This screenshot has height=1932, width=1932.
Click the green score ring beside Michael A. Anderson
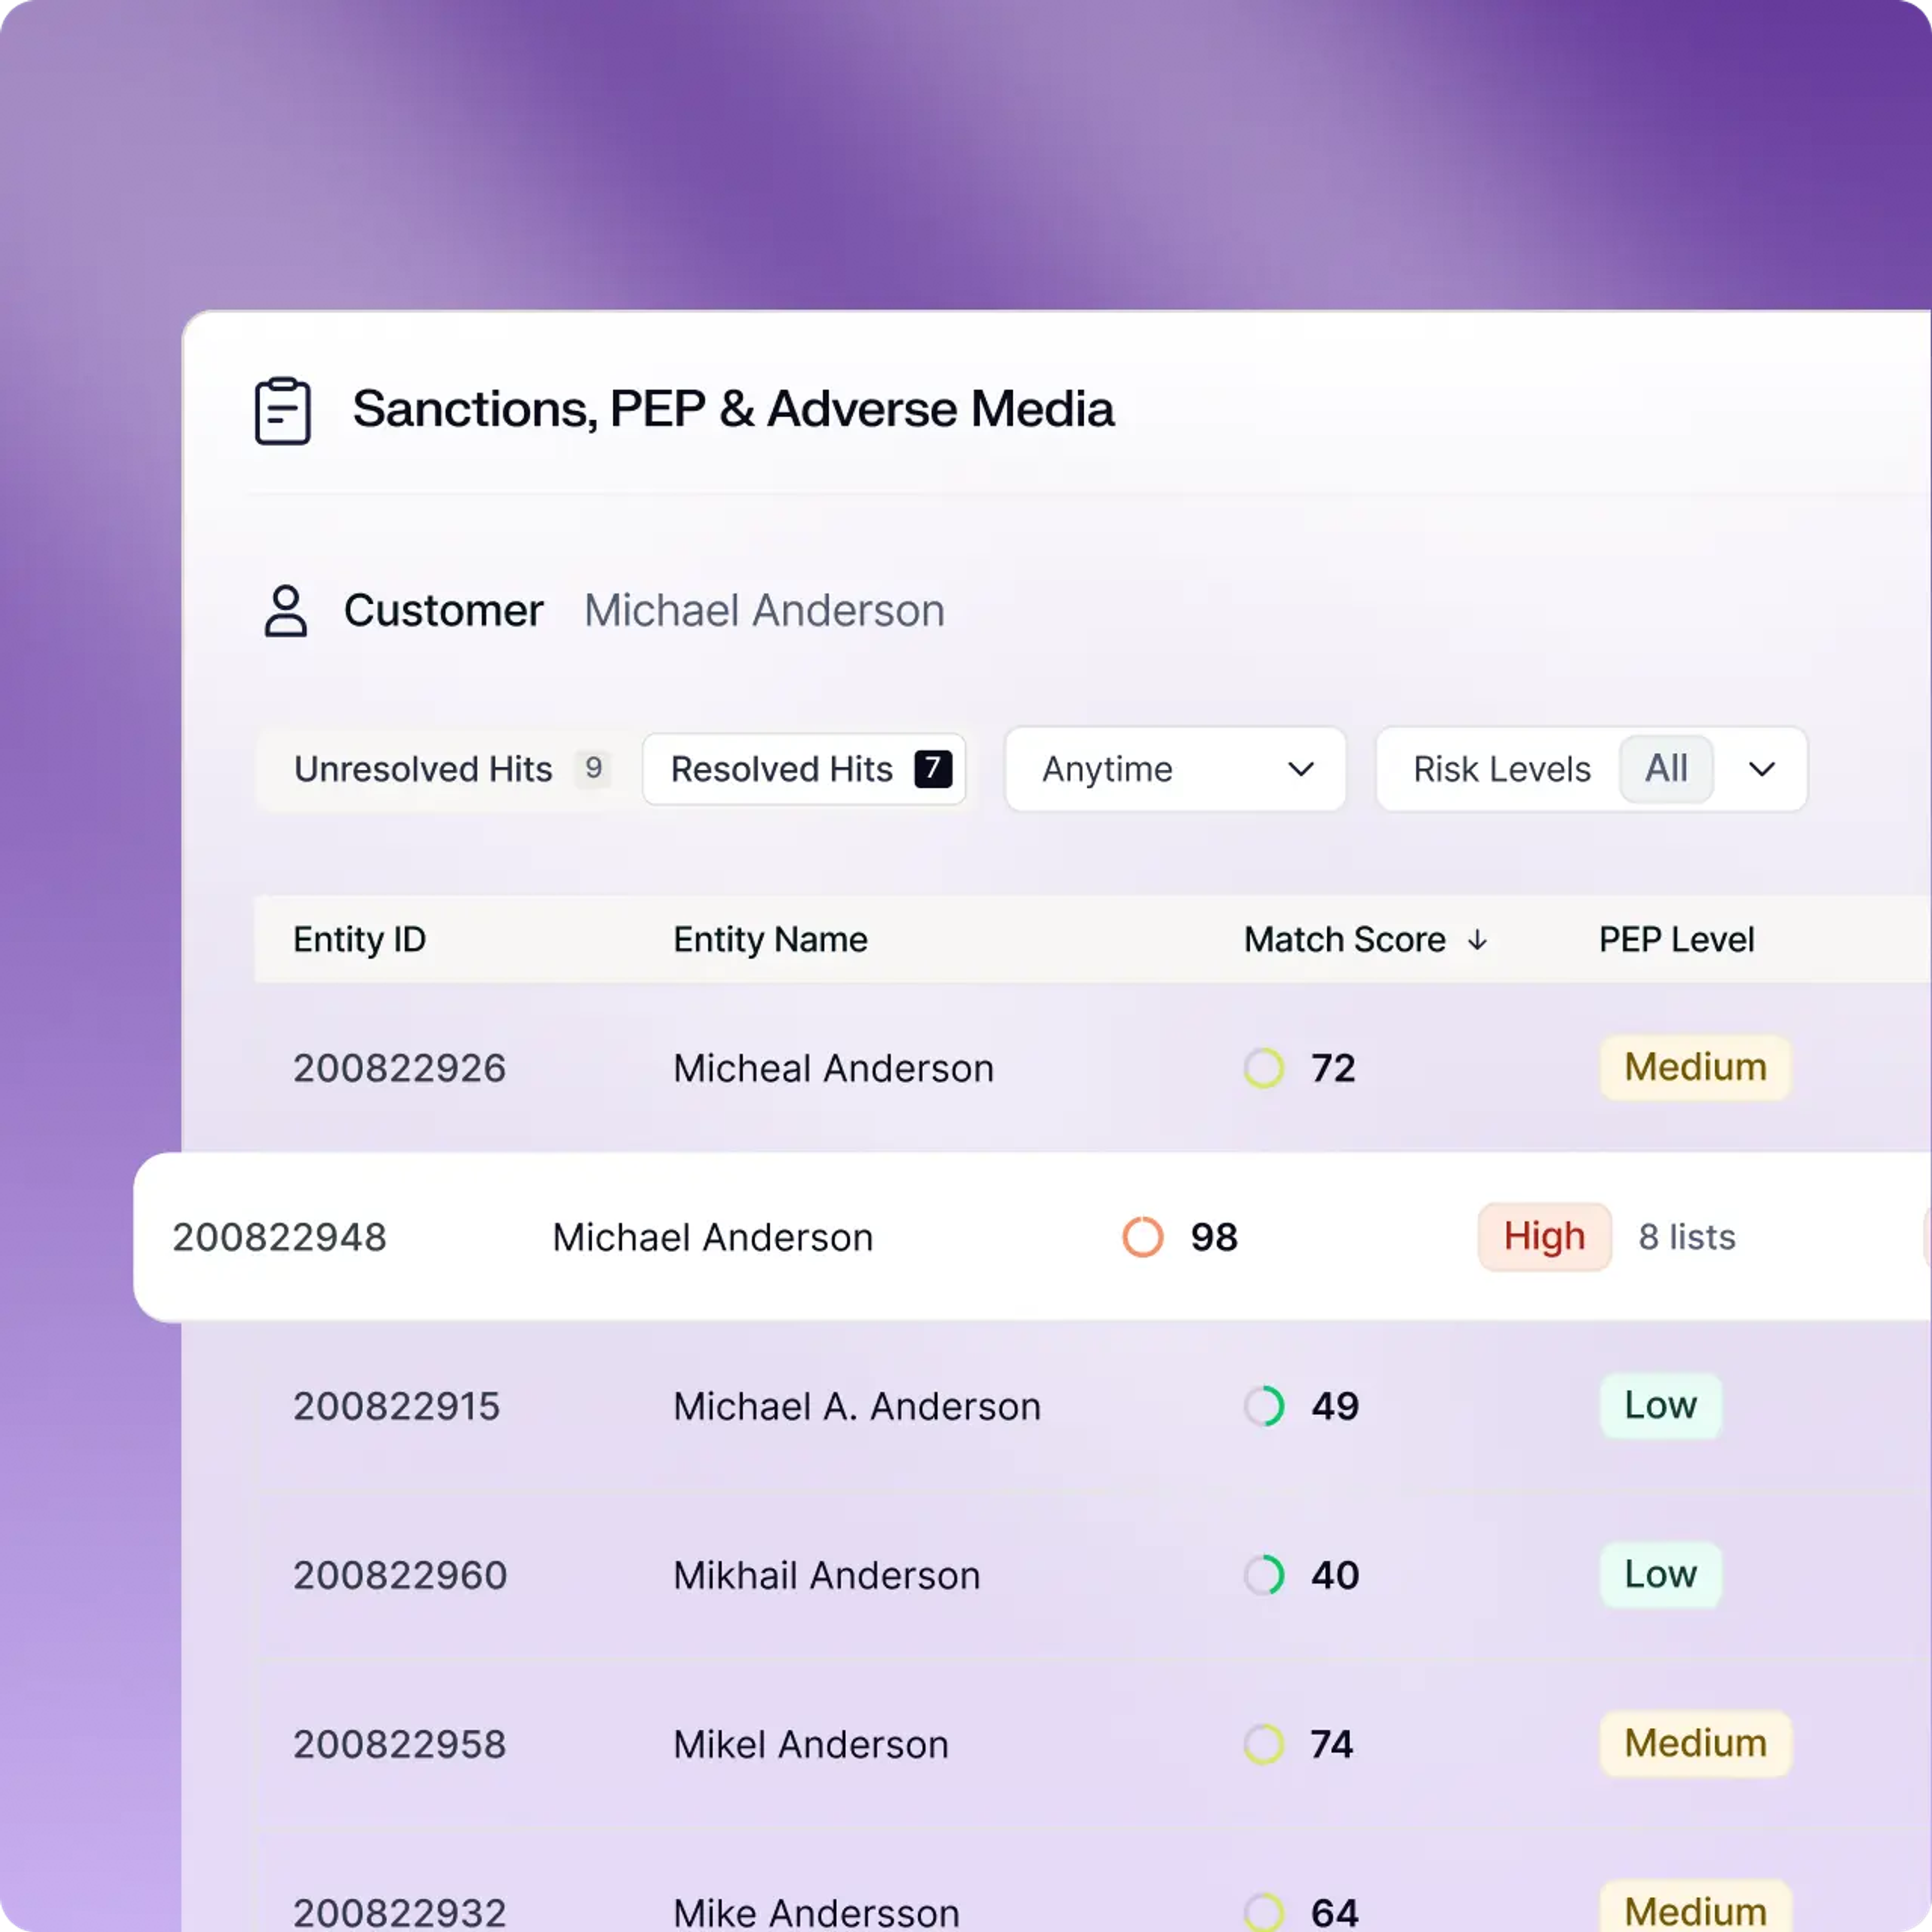pyautogui.click(x=1265, y=1405)
